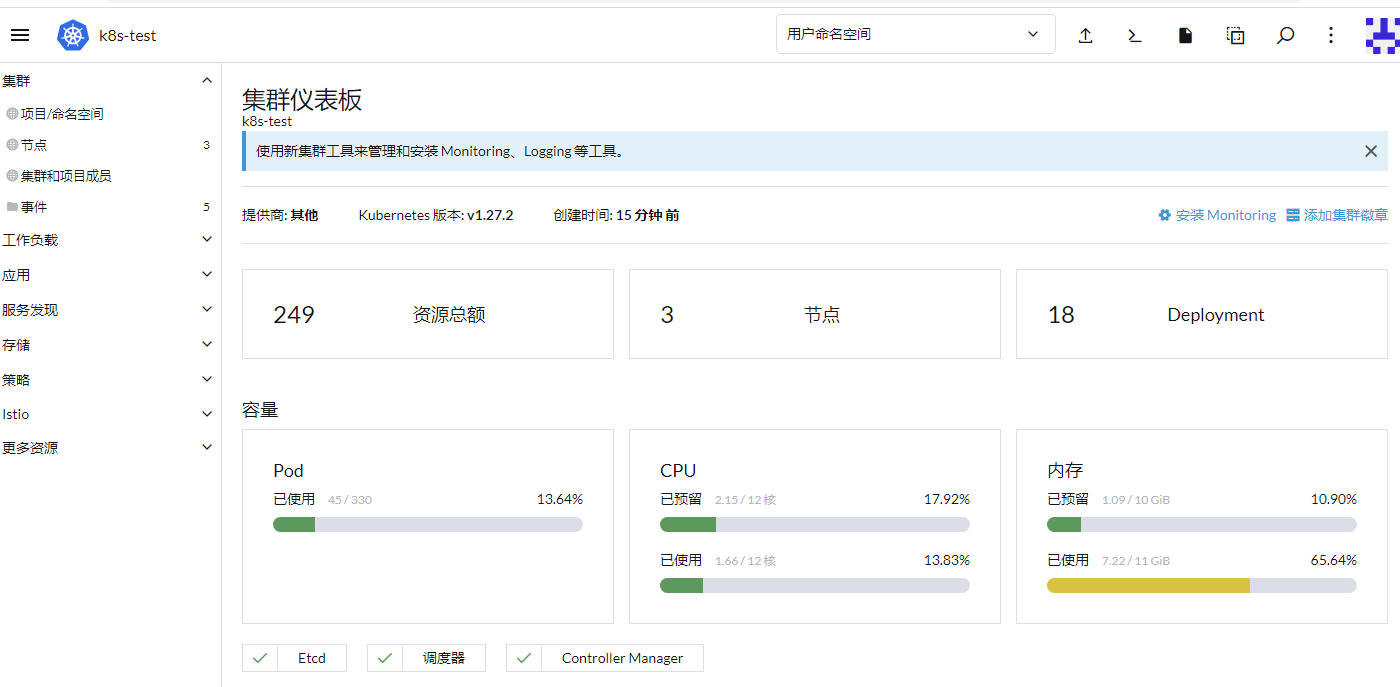Open the hamburger navigation menu
The image size is (1400, 687).
pos(20,35)
